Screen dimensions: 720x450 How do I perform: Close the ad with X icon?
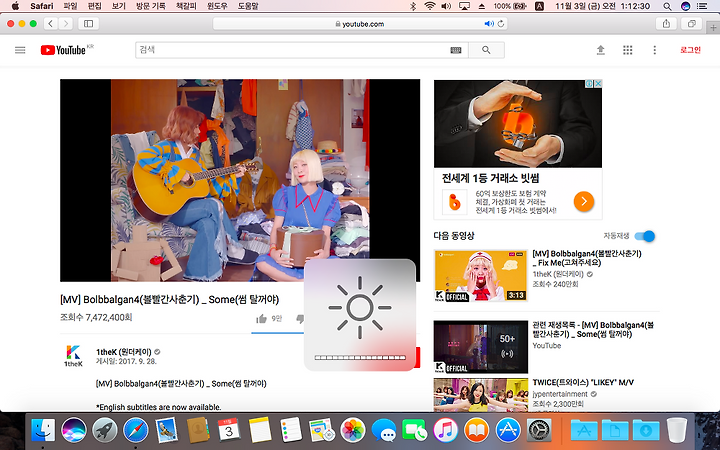[x=598, y=84]
